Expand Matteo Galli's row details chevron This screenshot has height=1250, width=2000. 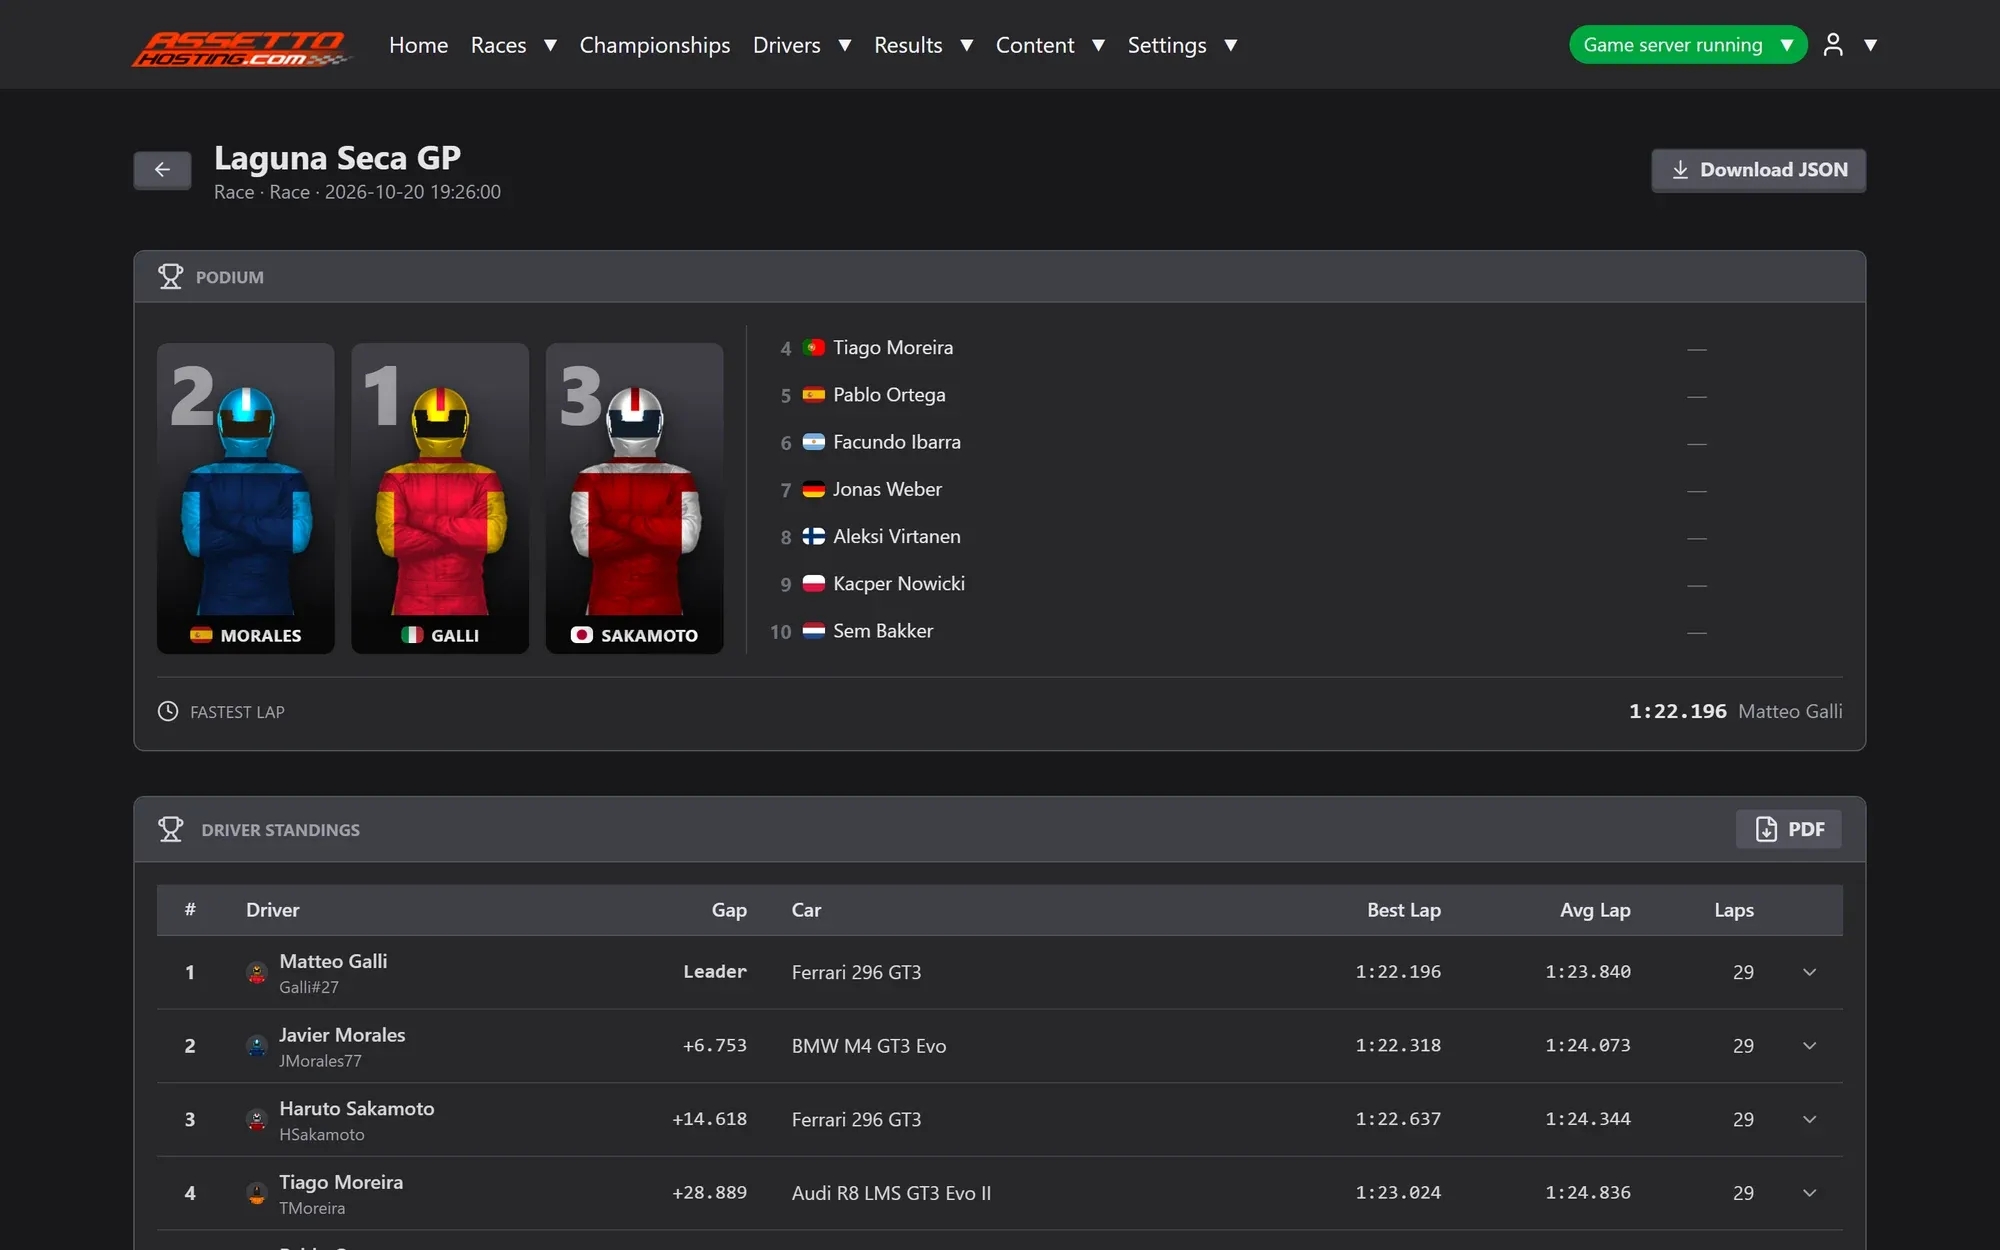1809,972
